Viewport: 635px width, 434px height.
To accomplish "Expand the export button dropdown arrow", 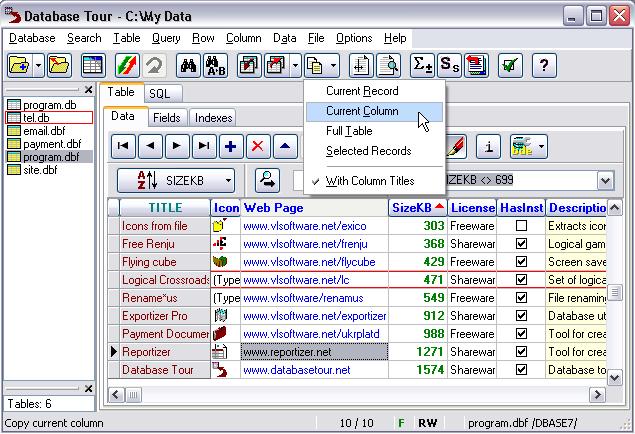I will 295,65.
